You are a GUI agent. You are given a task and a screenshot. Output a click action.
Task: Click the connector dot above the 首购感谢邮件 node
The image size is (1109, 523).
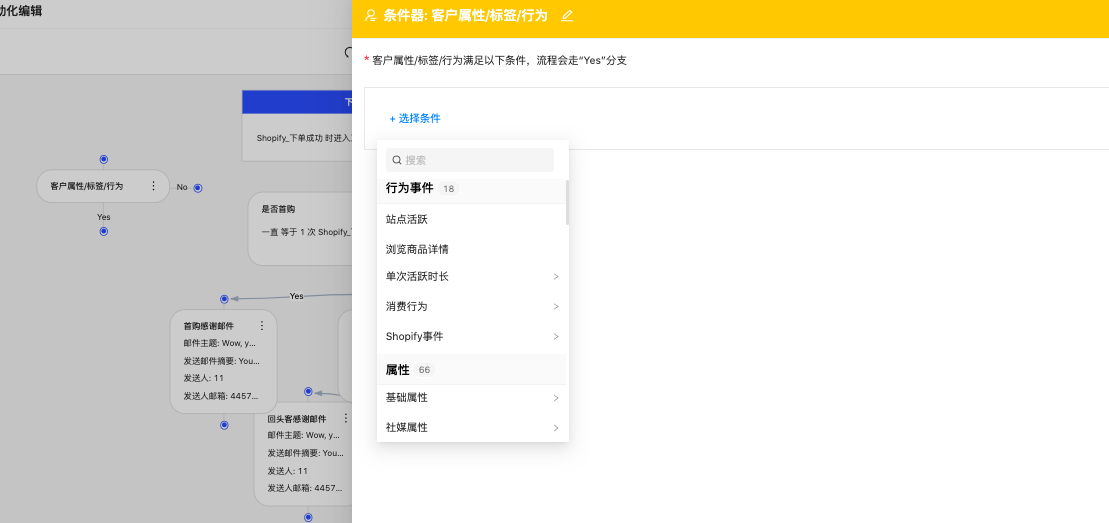click(224, 299)
